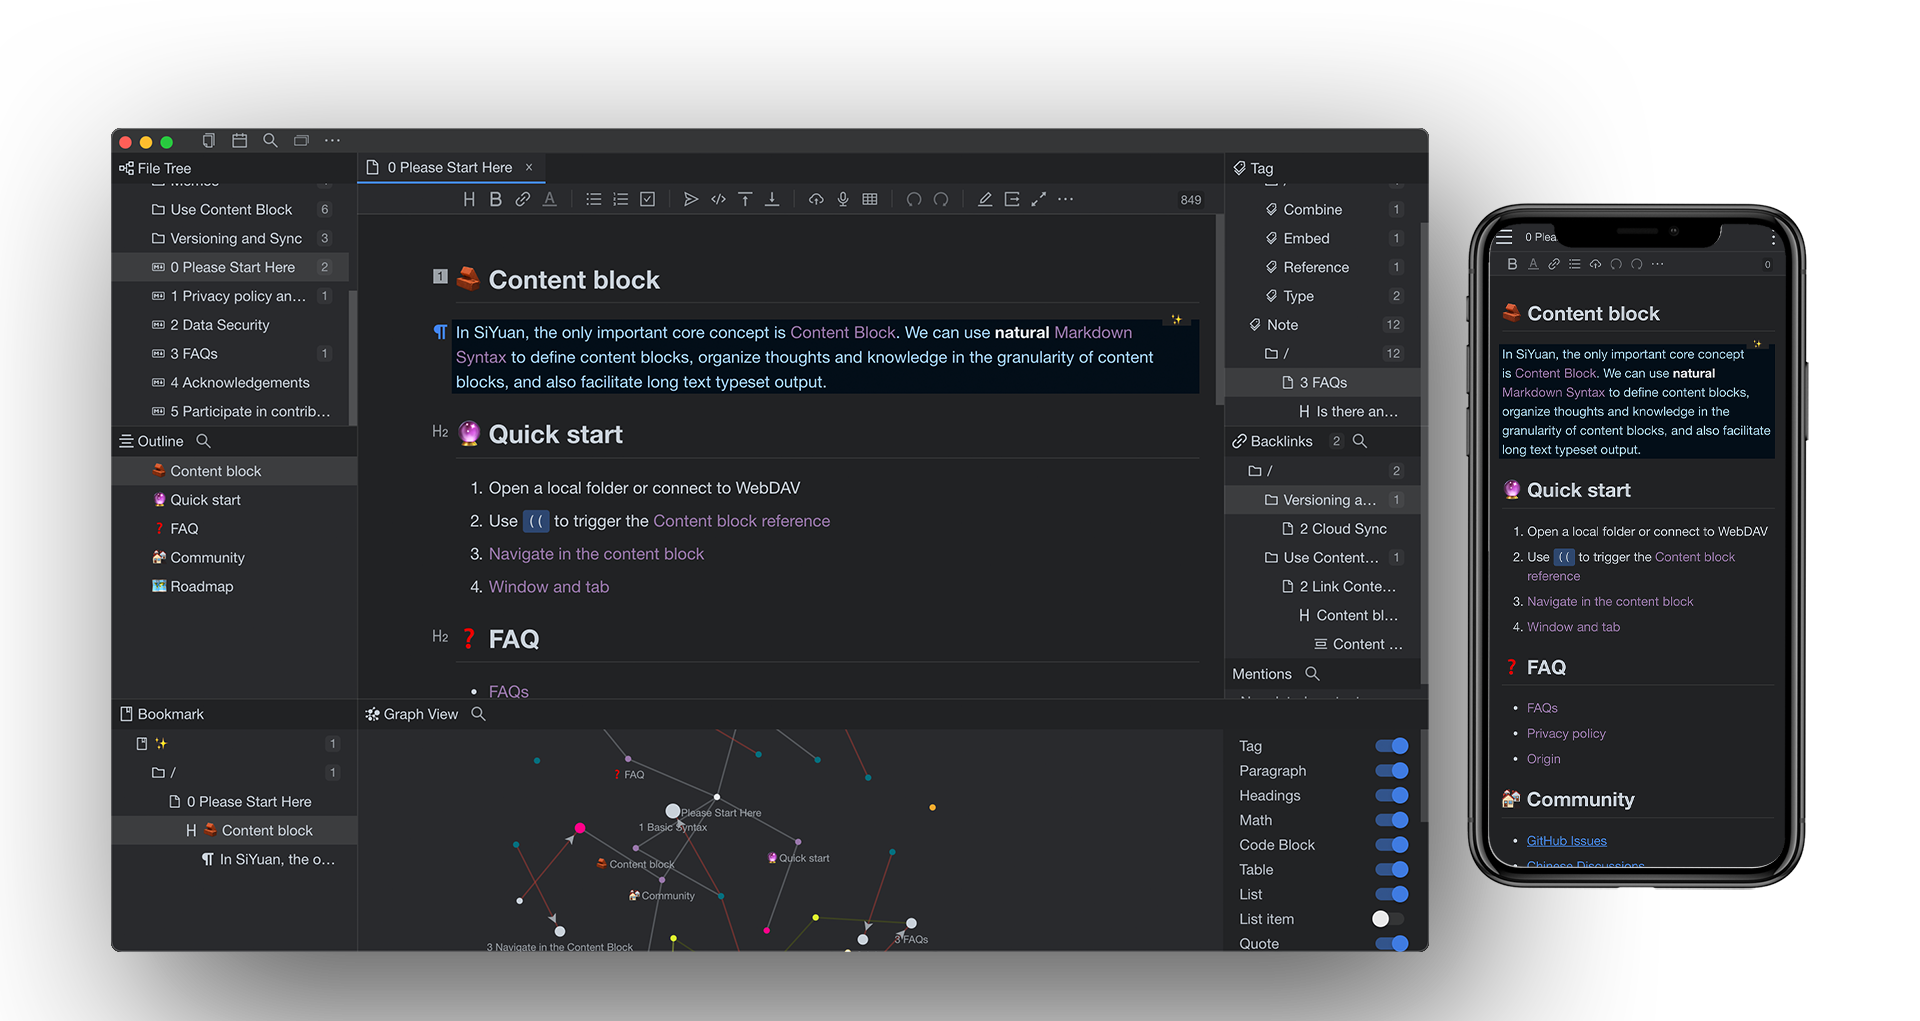Viewport: 1920px width, 1021px height.
Task: Click the link icon in desktop editor toolbar
Action: [522, 199]
